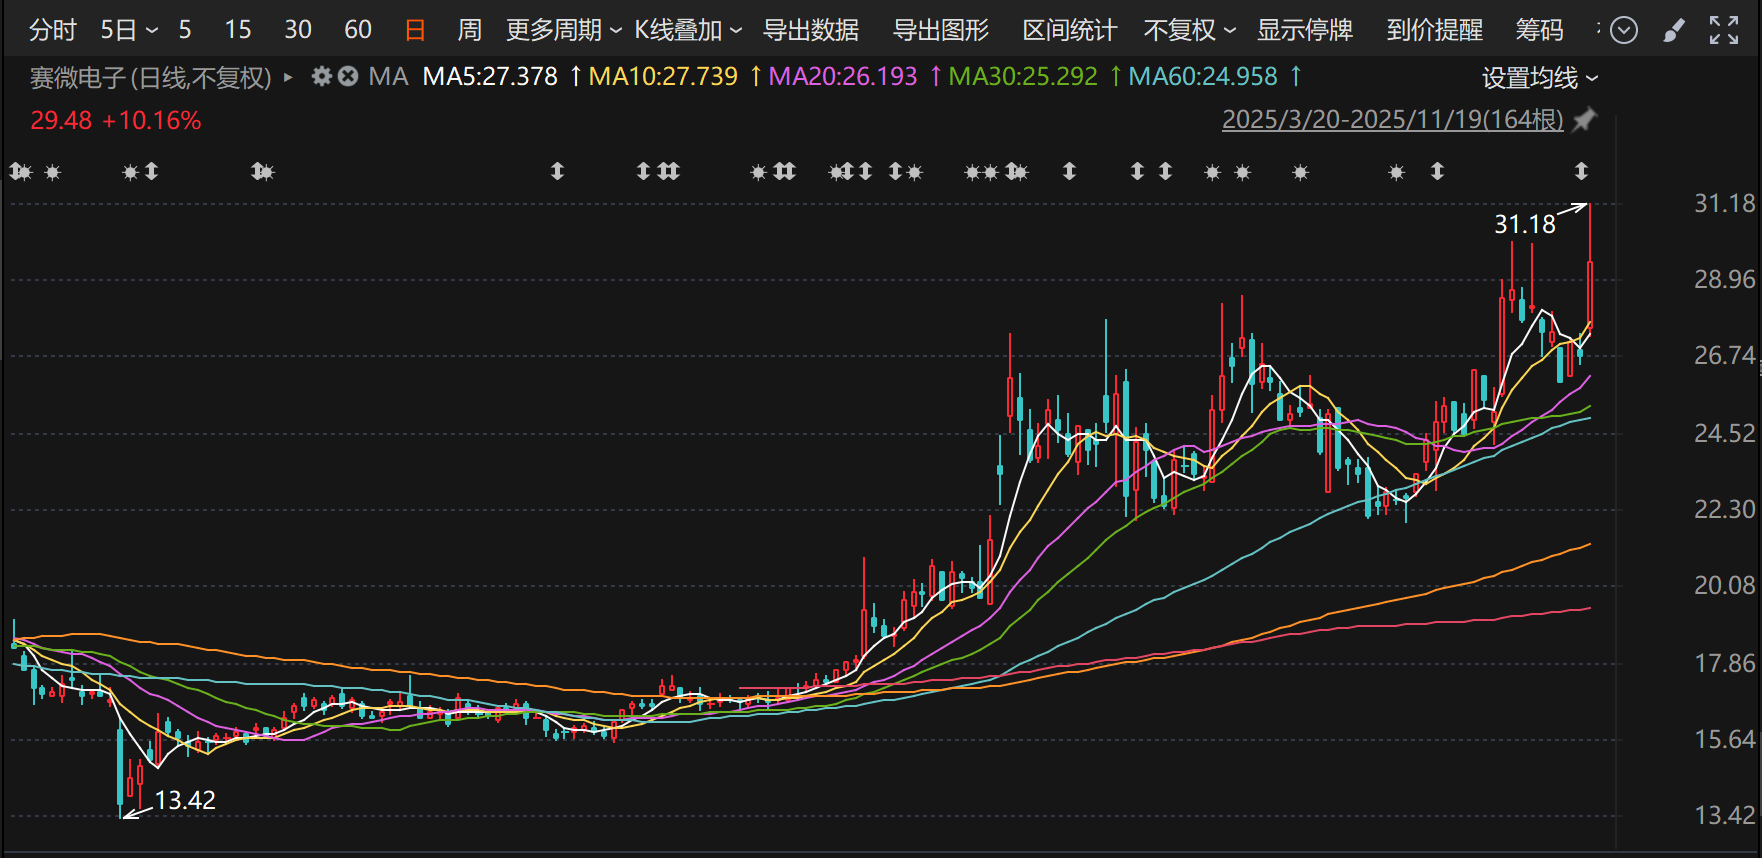The width and height of the screenshot is (1762, 858).
Task: Toggle 显示停牌 suspension display
Action: click(x=1304, y=31)
